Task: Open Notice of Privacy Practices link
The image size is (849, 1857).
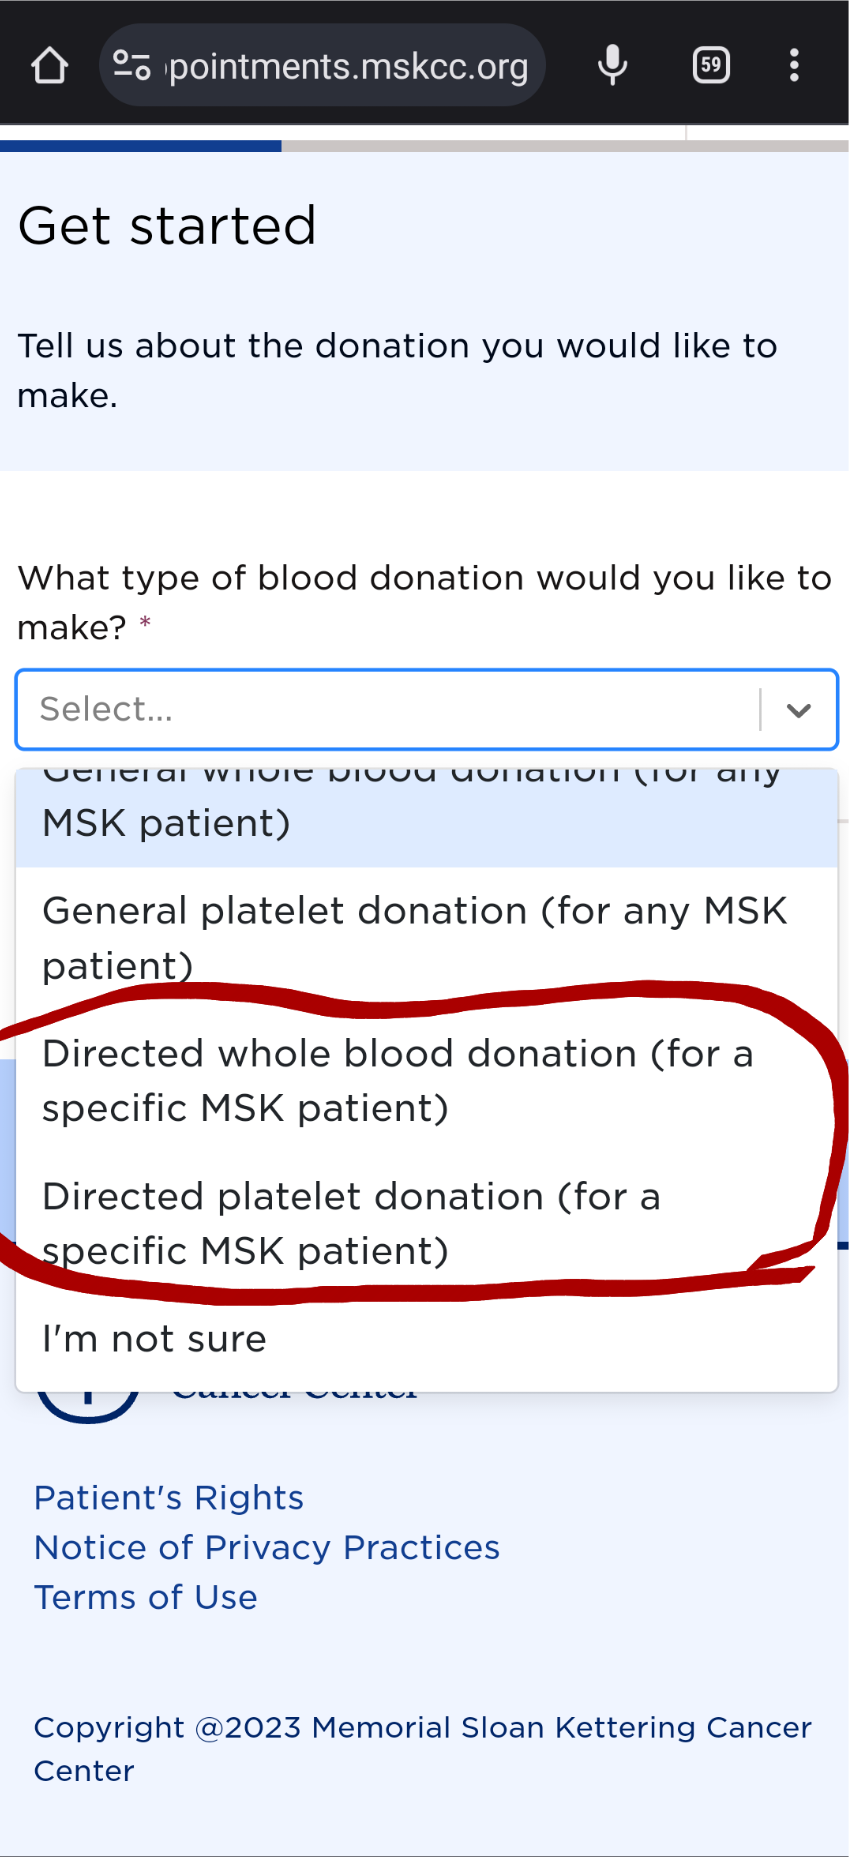Action: 267,1547
